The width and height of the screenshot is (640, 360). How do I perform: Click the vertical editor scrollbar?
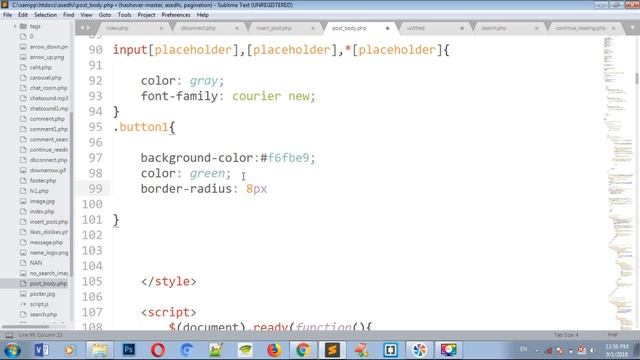(x=637, y=78)
